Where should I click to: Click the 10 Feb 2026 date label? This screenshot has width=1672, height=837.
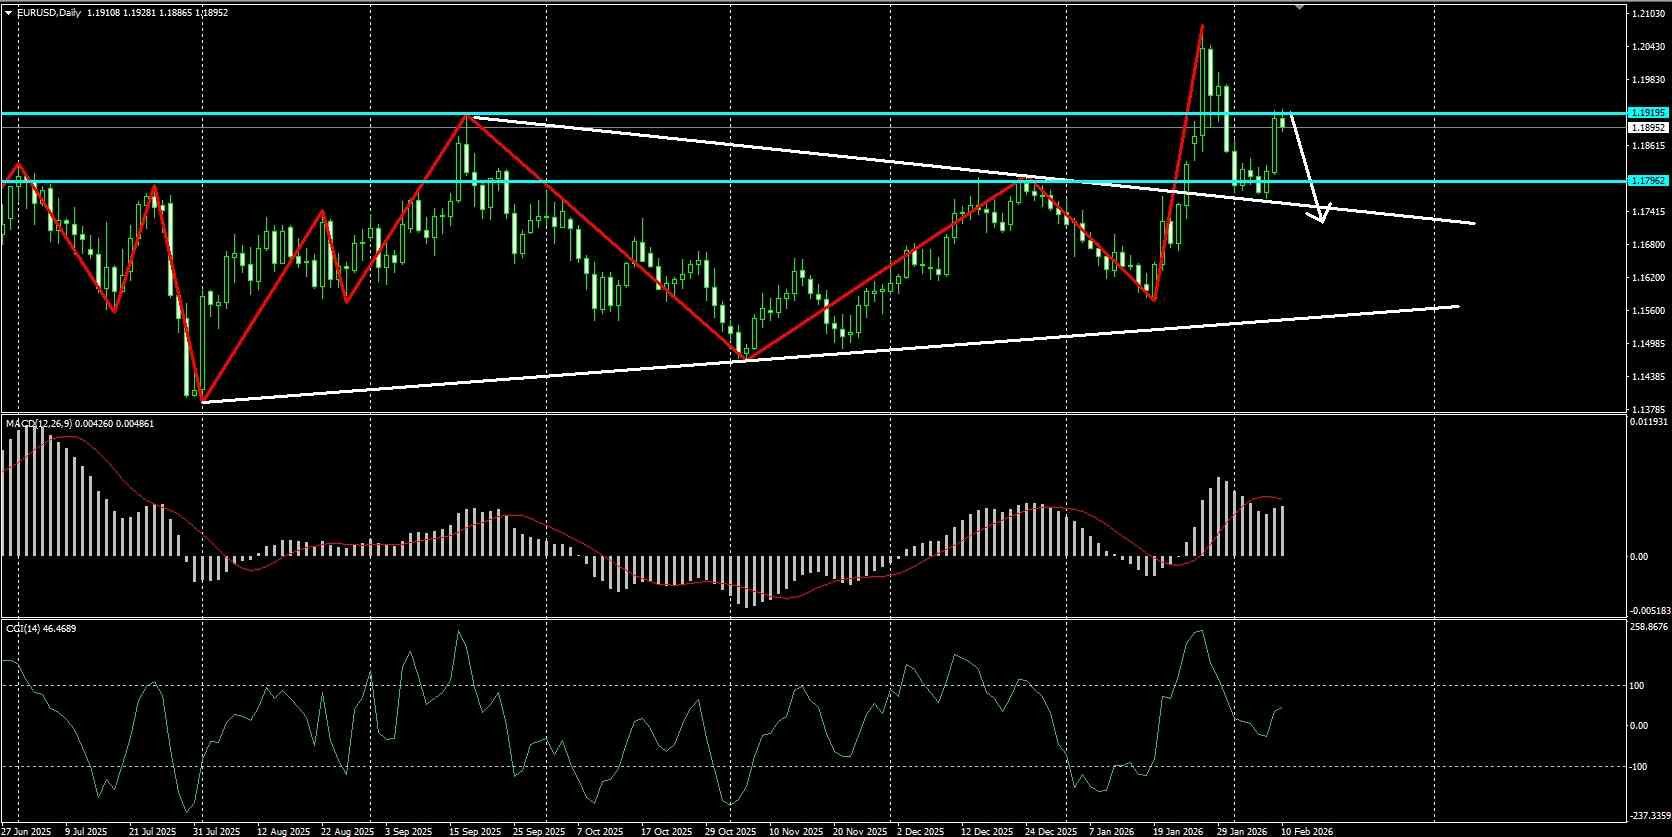tap(1308, 831)
